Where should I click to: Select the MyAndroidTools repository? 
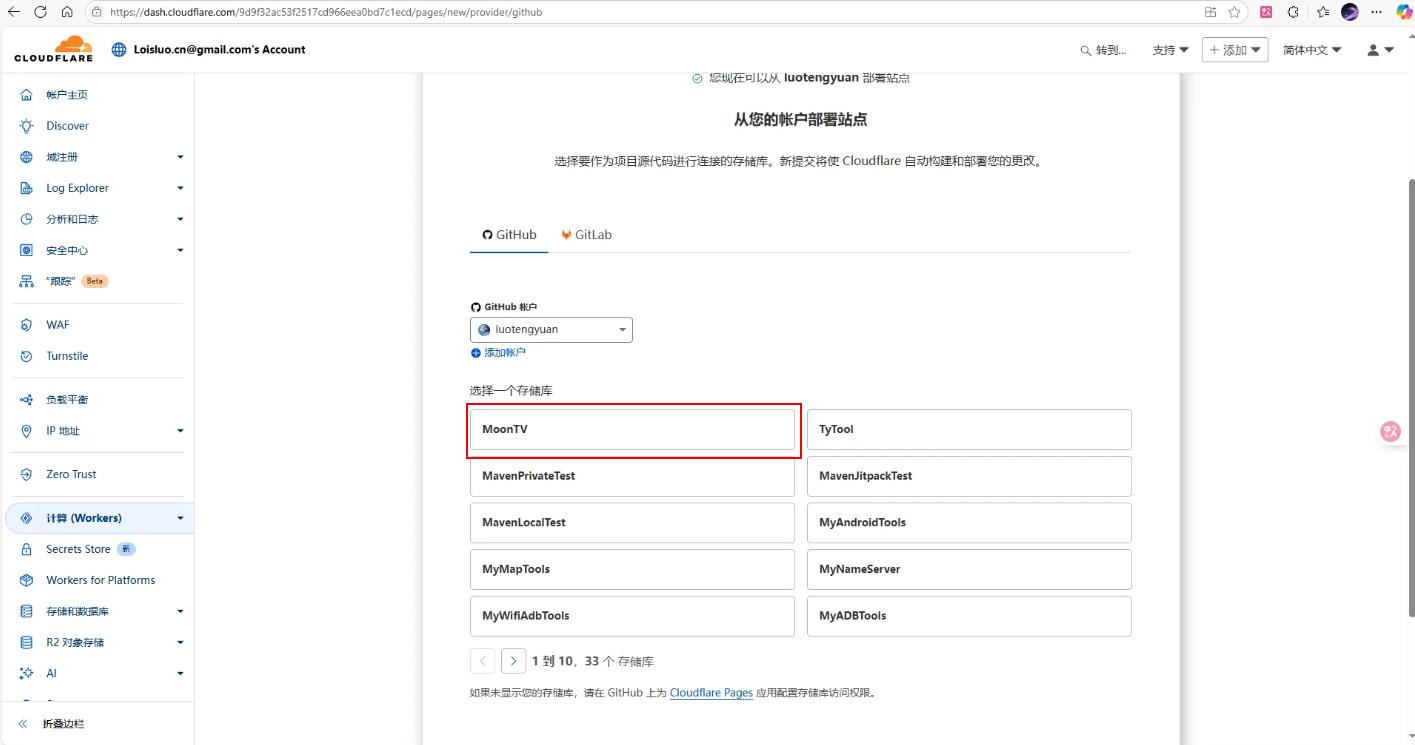pos(969,523)
